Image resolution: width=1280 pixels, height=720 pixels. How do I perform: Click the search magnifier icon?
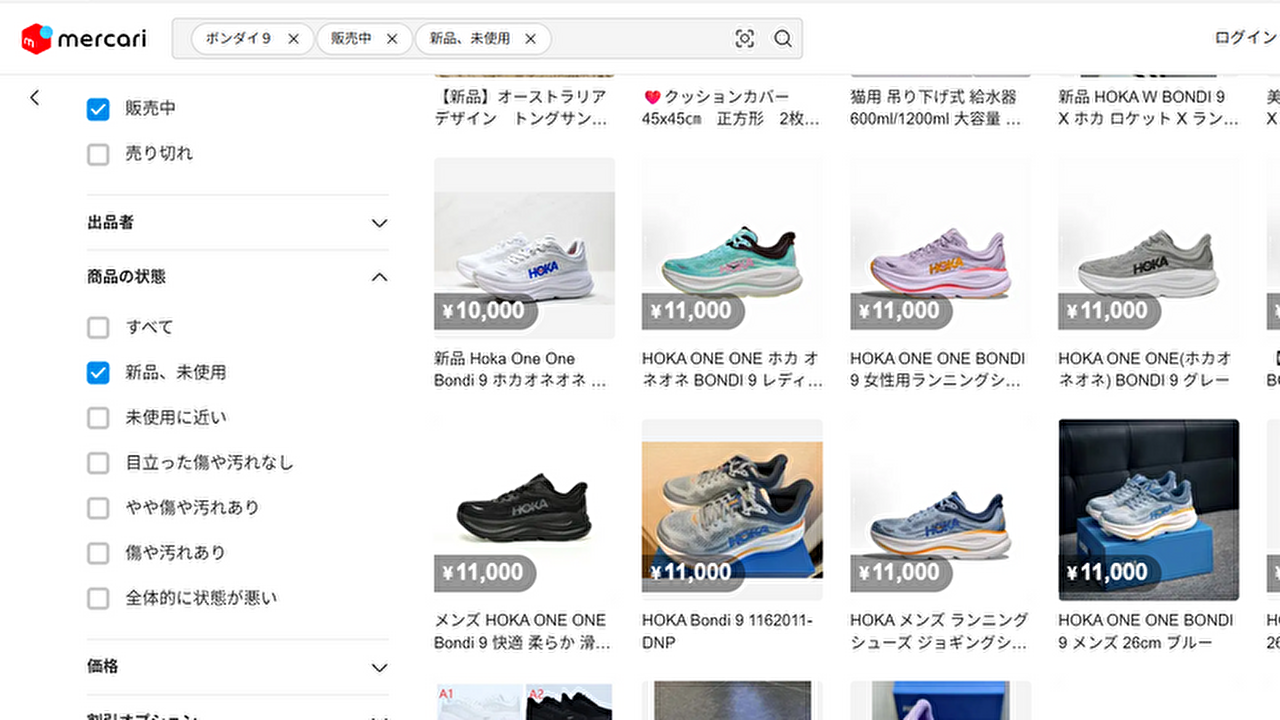[x=783, y=39]
